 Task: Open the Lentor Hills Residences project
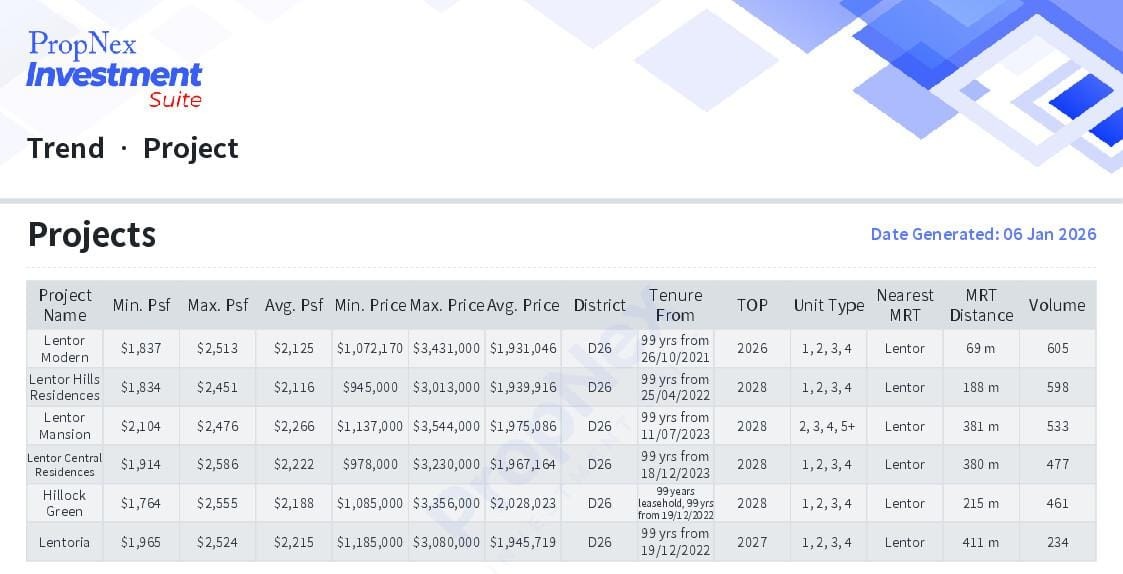click(65, 387)
